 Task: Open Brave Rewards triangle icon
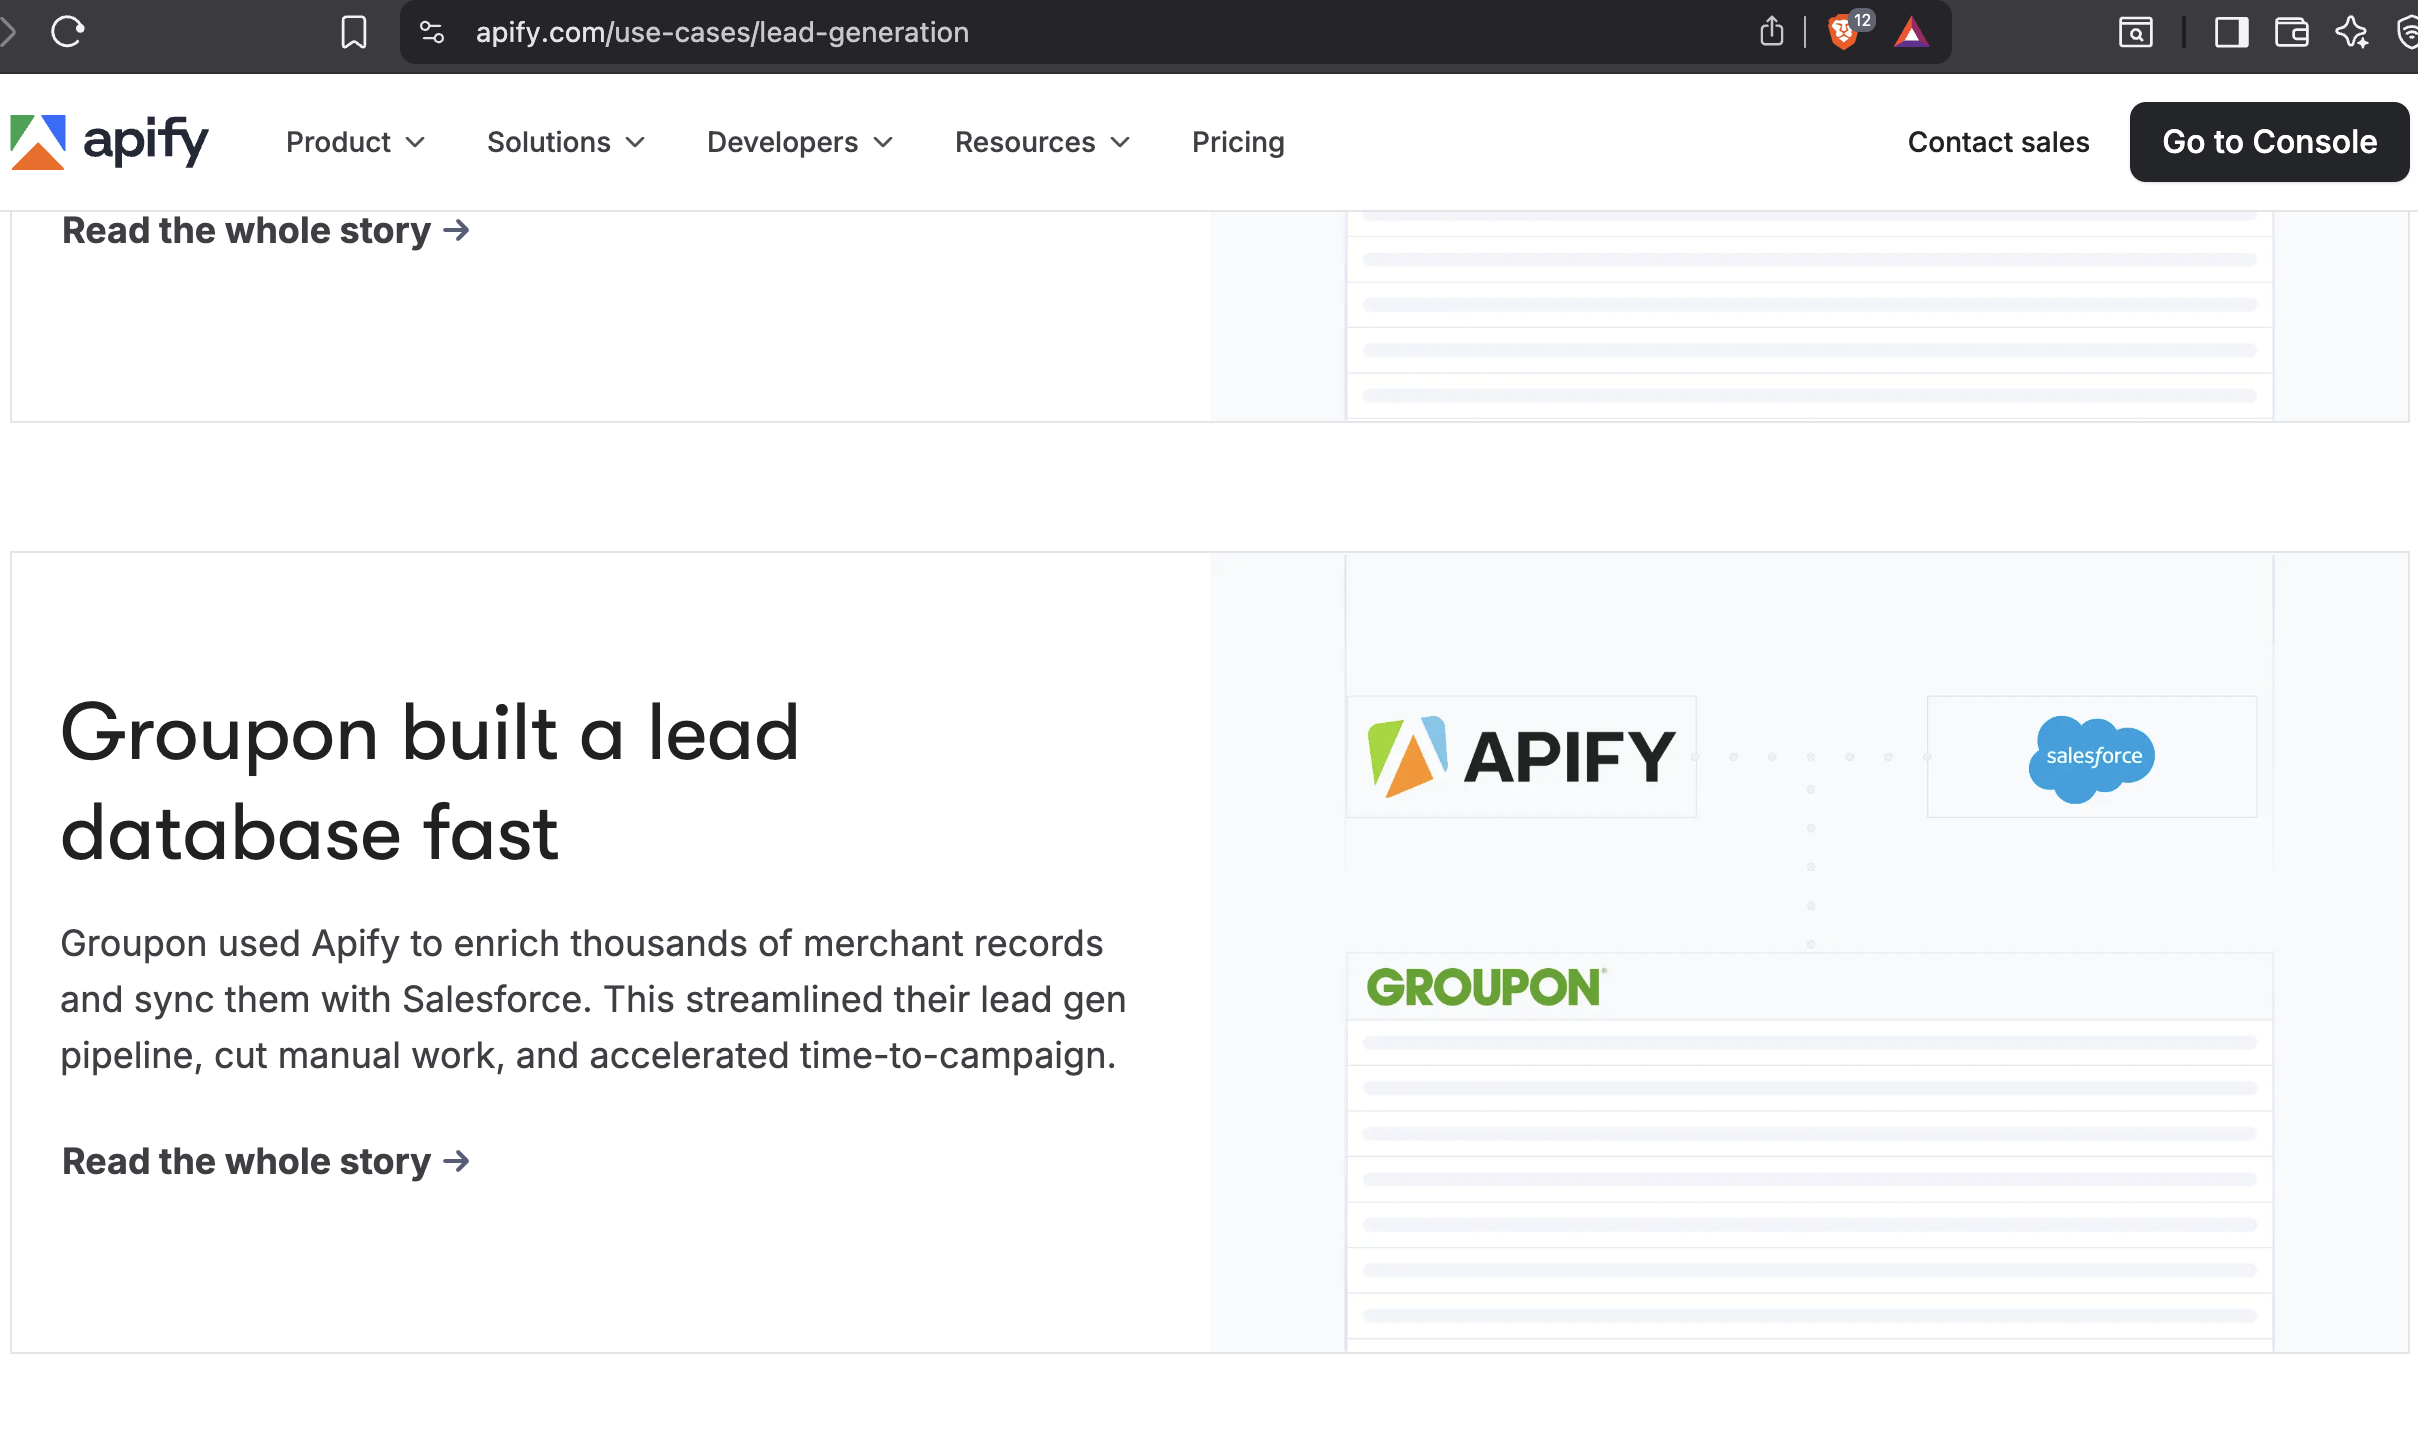(x=1911, y=32)
